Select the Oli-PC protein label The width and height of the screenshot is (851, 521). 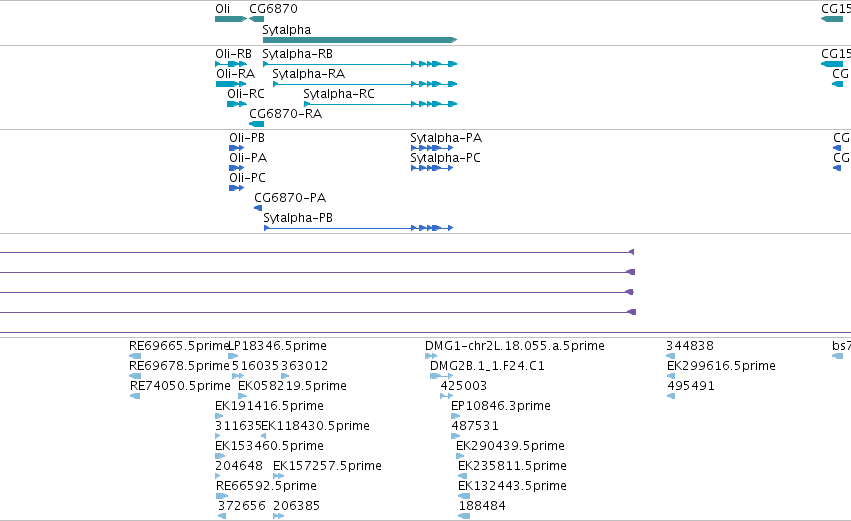point(247,178)
